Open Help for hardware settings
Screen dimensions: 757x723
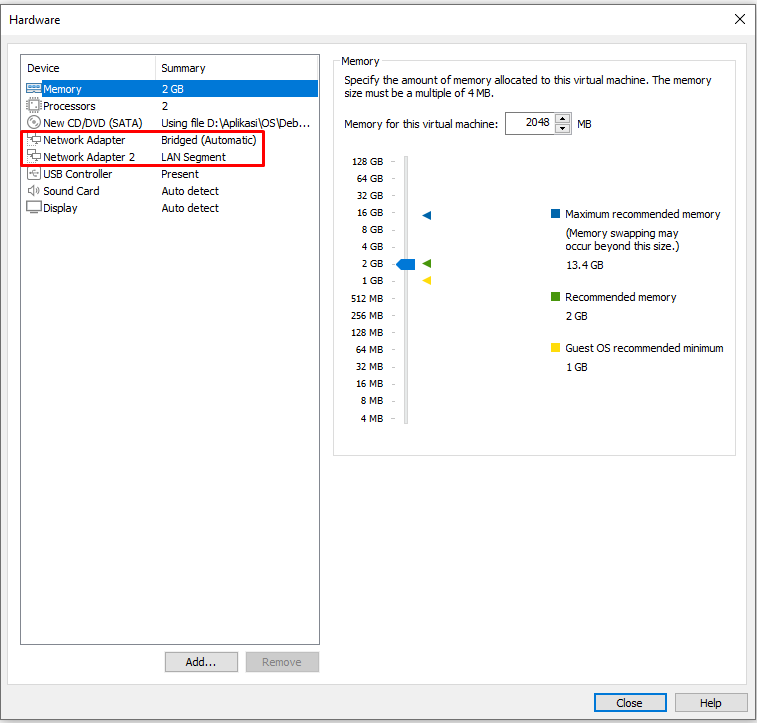coord(711,702)
